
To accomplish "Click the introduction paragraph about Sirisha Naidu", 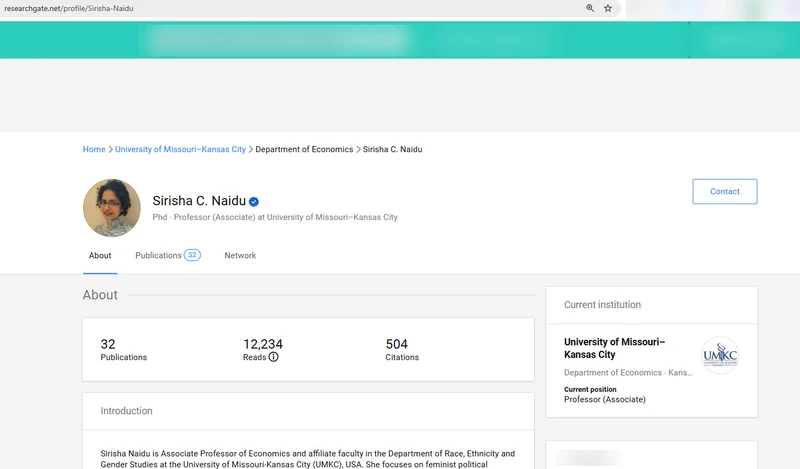I will [308, 459].
